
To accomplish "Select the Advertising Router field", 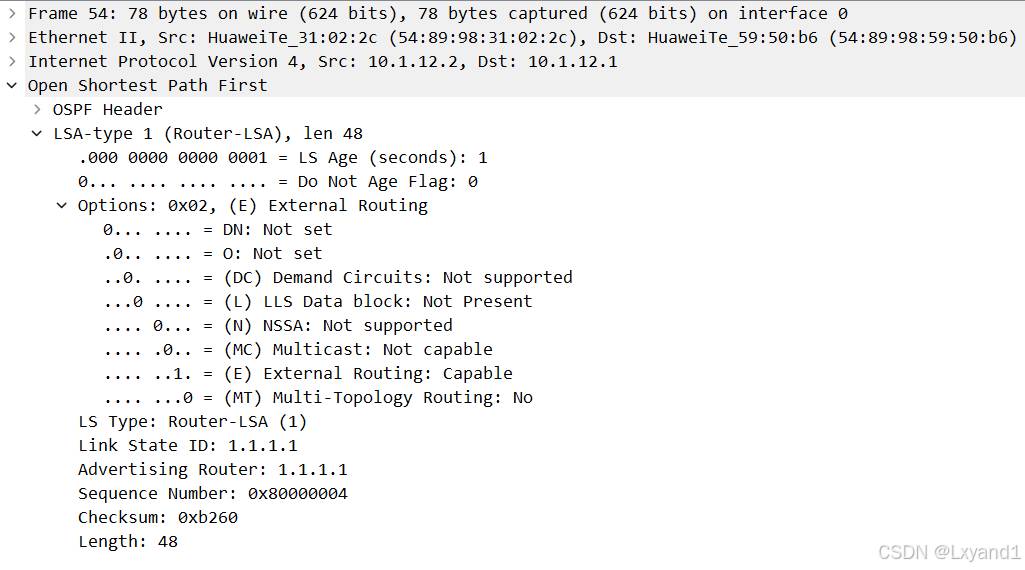I will tap(212, 470).
